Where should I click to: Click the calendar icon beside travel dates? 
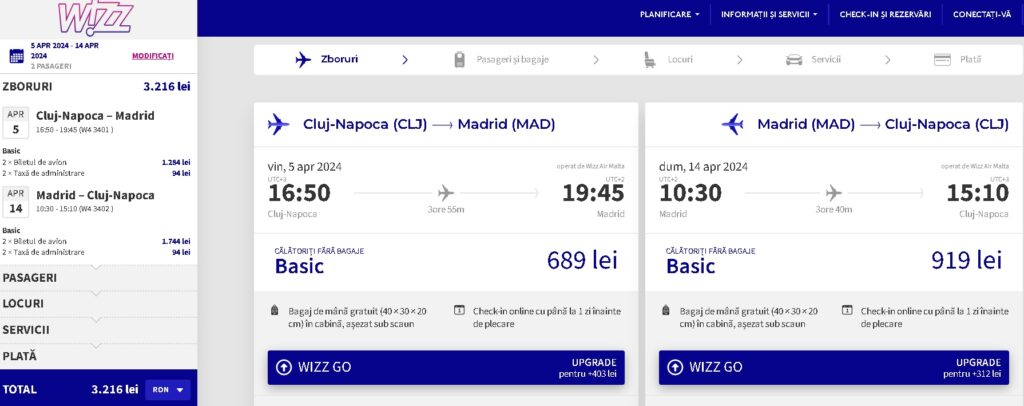coord(16,56)
